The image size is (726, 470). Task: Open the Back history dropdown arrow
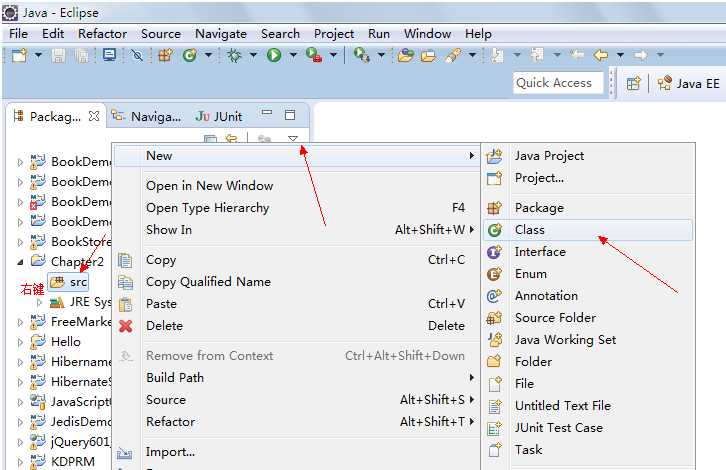click(x=620, y=56)
